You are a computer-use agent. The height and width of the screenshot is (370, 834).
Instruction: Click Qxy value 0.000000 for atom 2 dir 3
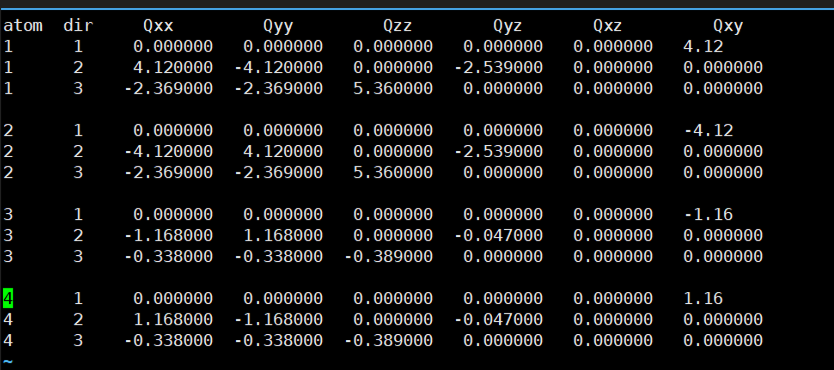point(723,172)
